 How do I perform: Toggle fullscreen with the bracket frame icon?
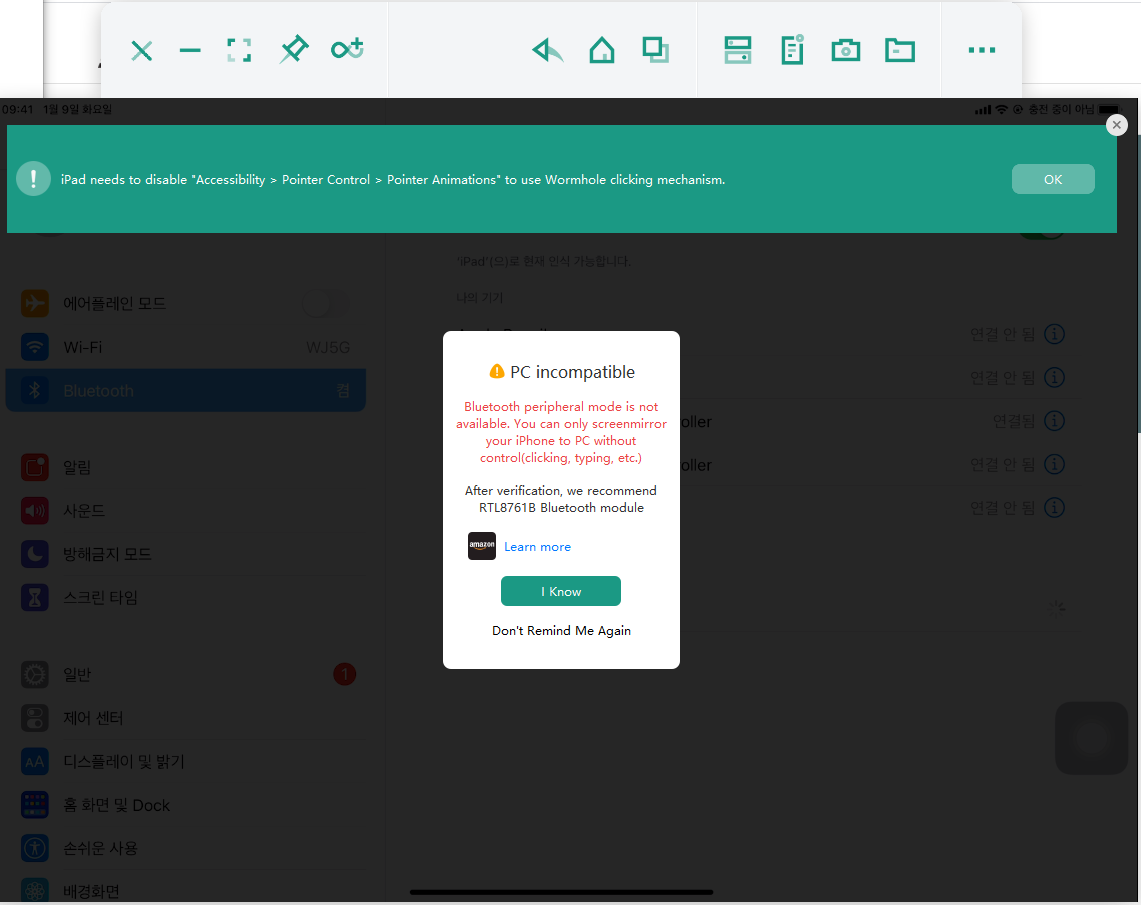(x=239, y=50)
